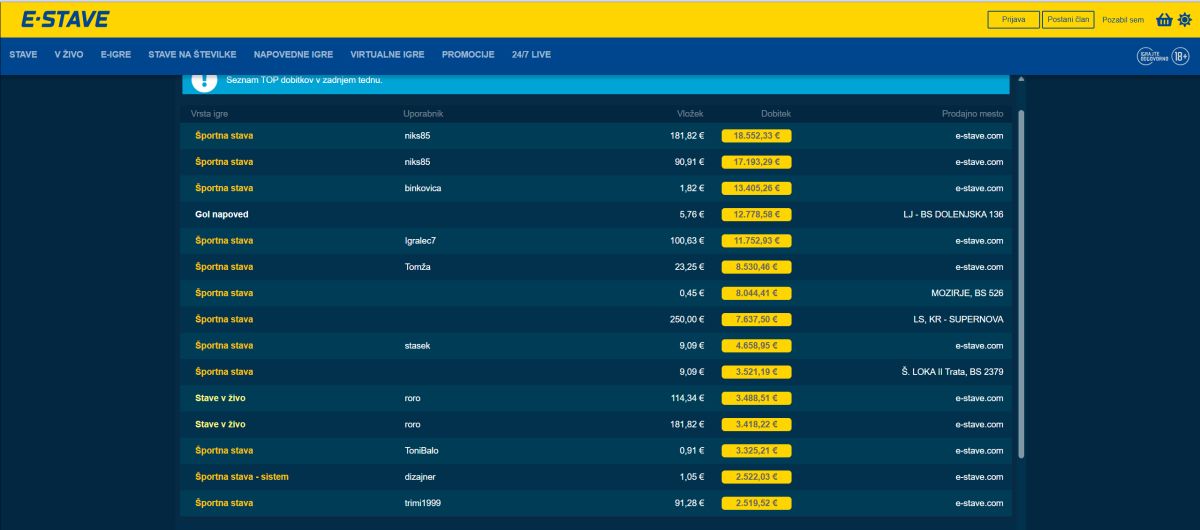1200x530 pixels.
Task: Click the E-STAVE logo
Action: pos(65,19)
